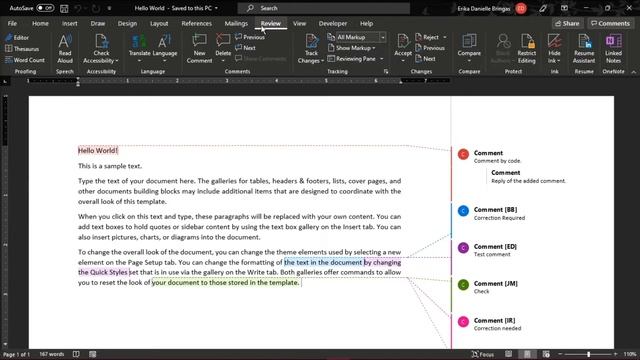Open the Comments button
This screenshot has width=640, height=360.
tap(610, 23)
